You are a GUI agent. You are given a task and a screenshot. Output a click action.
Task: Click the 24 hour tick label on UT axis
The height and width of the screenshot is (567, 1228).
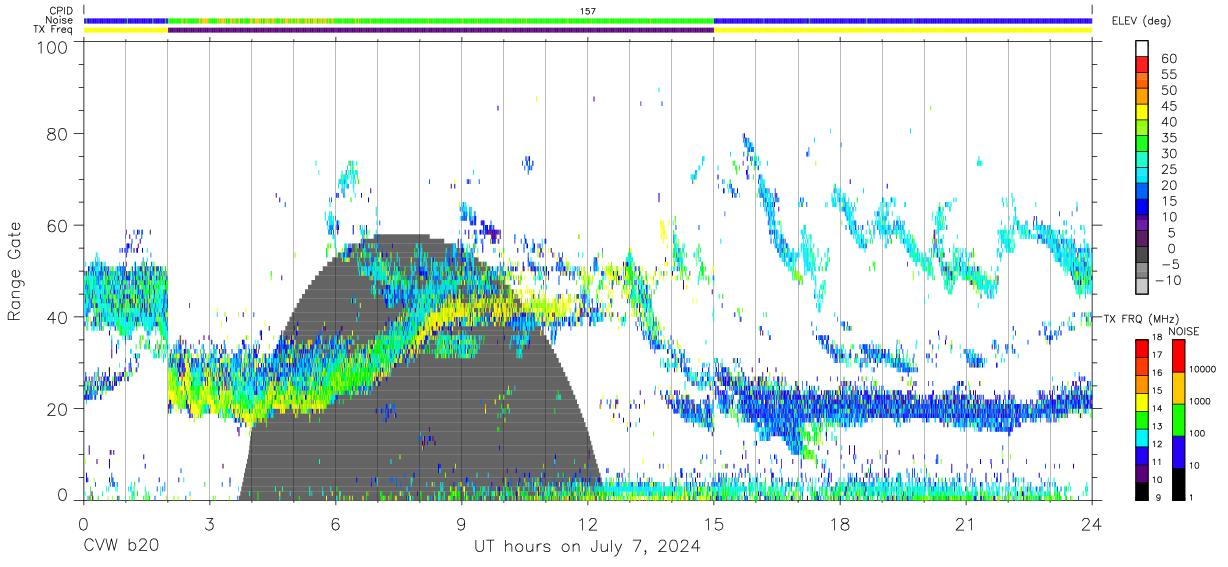coord(1091,523)
